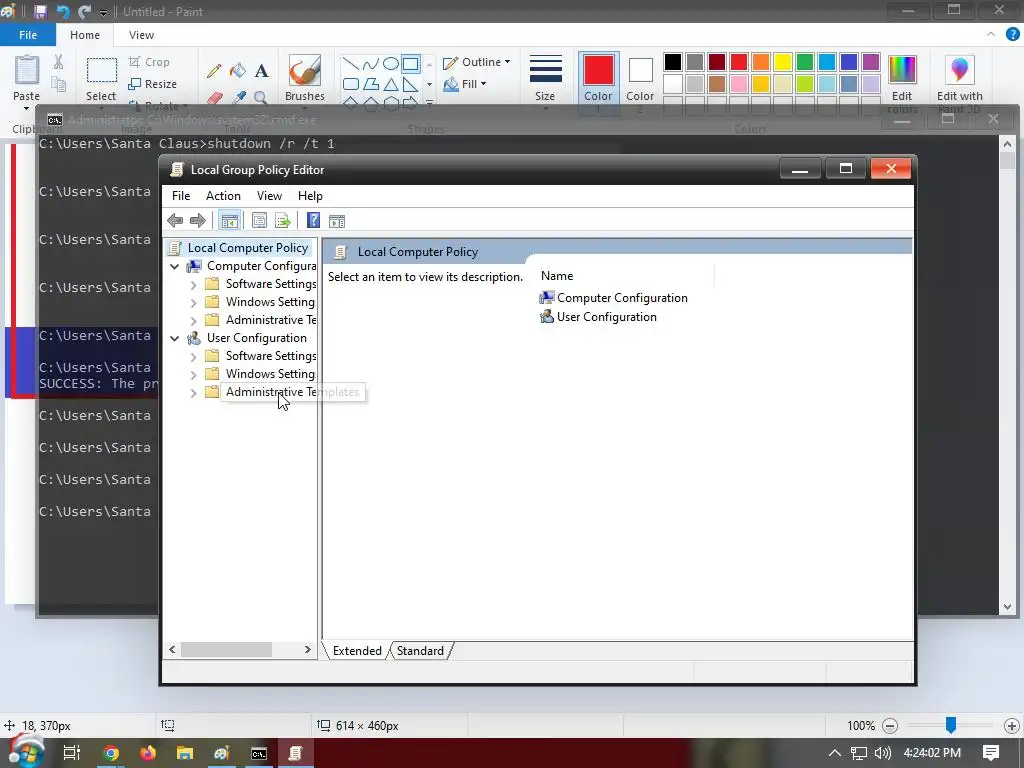The height and width of the screenshot is (768, 1024).
Task: Click the Forward arrow in Group Policy toolbar
Action: tap(197, 221)
